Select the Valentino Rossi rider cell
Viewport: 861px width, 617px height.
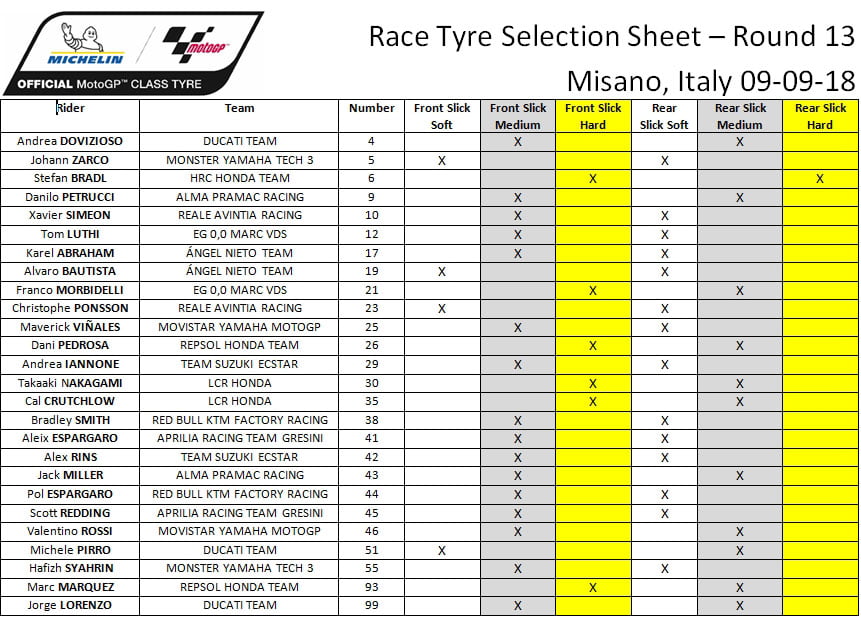click(x=70, y=532)
